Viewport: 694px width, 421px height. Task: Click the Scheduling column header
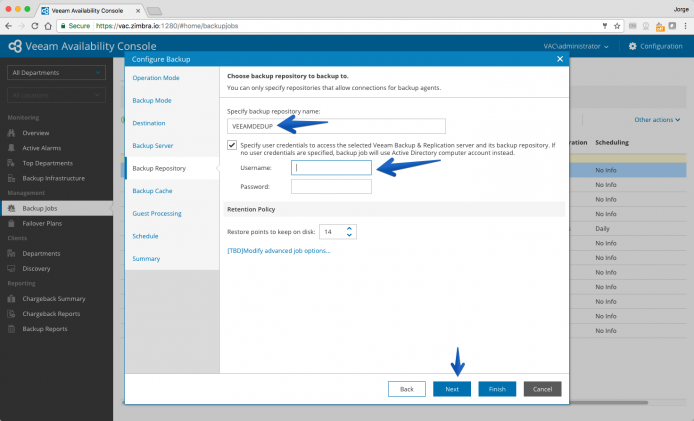tap(612, 142)
